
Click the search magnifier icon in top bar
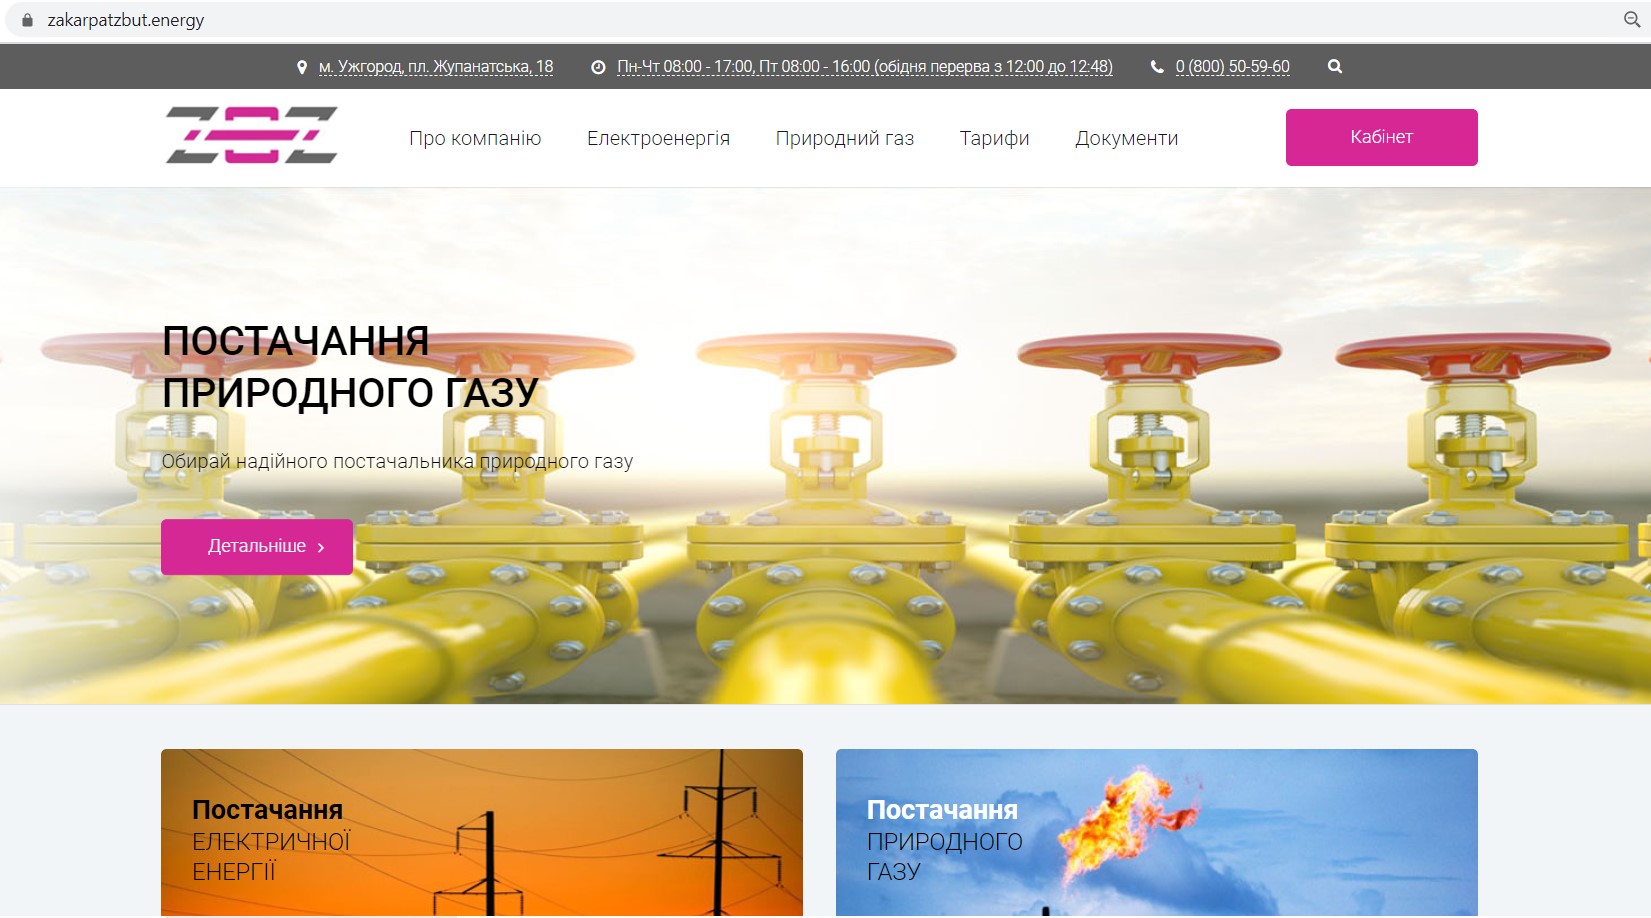[x=1334, y=67]
